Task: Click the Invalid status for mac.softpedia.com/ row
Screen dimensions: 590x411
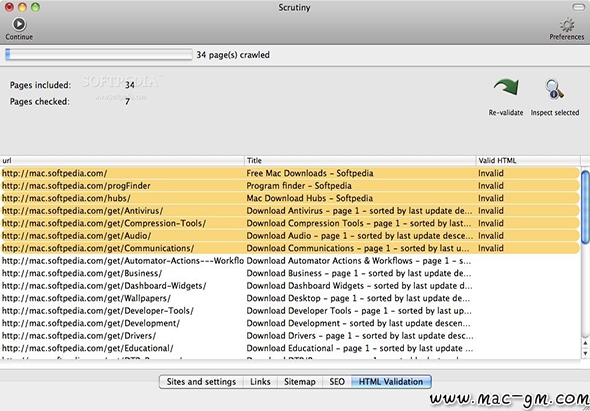Action: (491, 173)
